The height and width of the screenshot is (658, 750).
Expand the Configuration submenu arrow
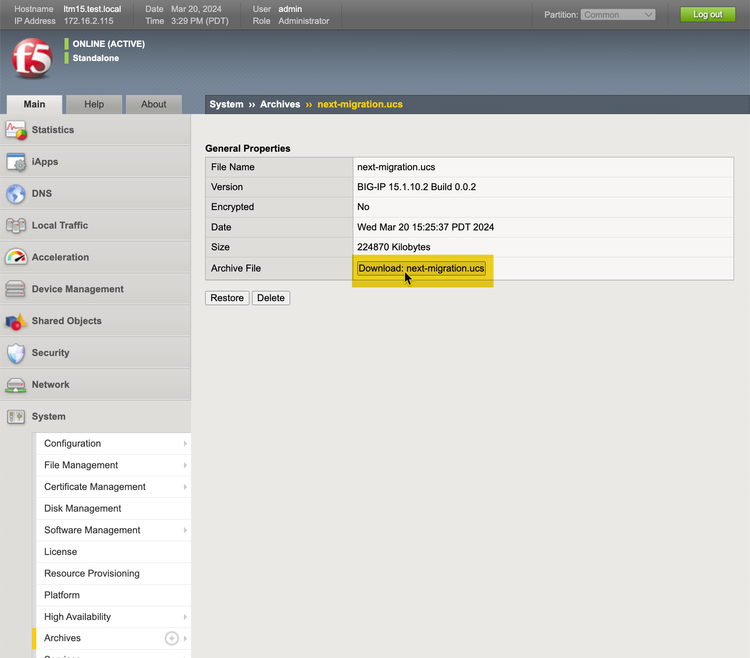point(185,444)
